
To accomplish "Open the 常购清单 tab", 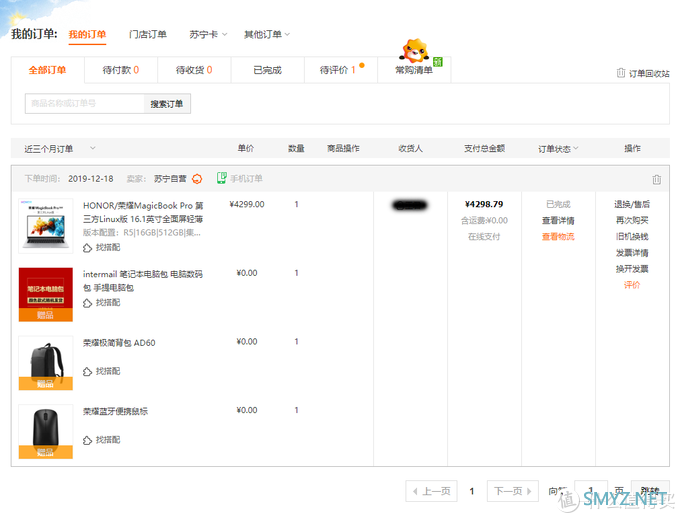I will [x=414, y=70].
